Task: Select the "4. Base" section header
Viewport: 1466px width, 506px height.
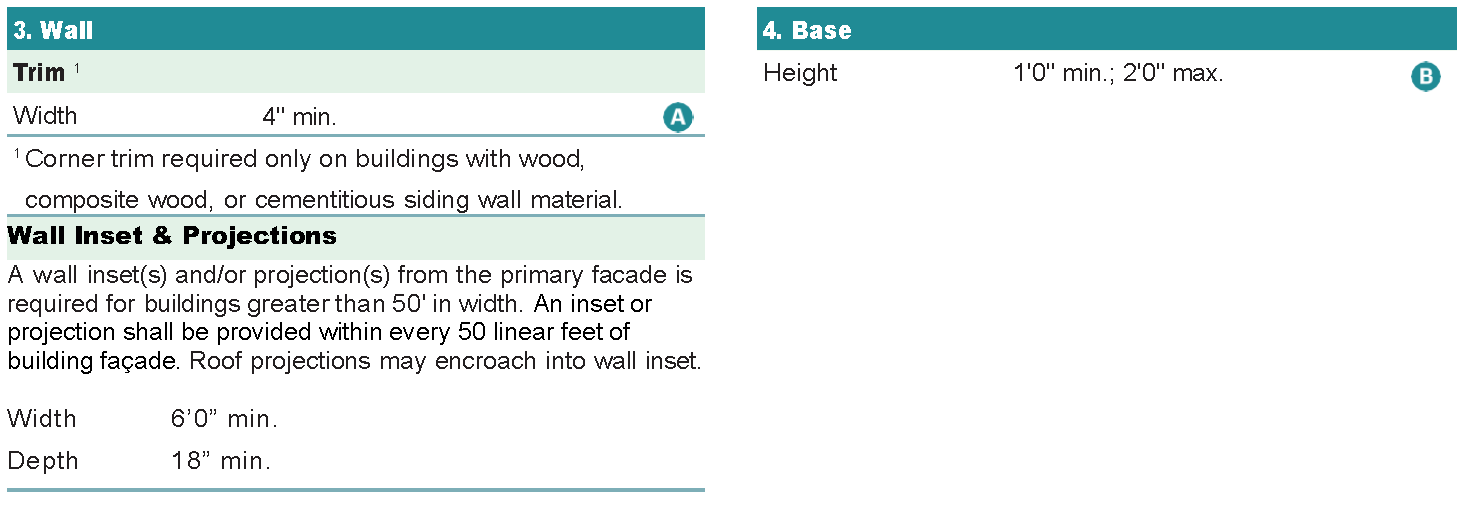Action: (x=807, y=30)
